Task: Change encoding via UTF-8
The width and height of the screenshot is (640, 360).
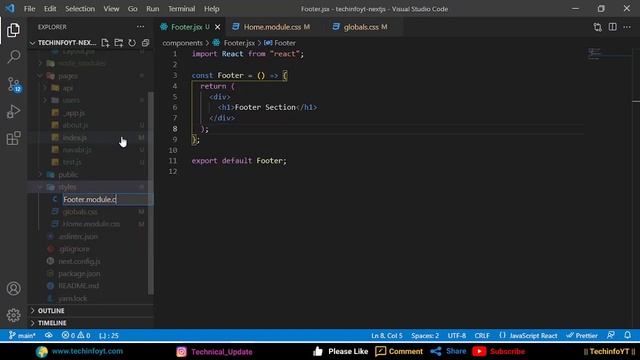Action: (457, 336)
